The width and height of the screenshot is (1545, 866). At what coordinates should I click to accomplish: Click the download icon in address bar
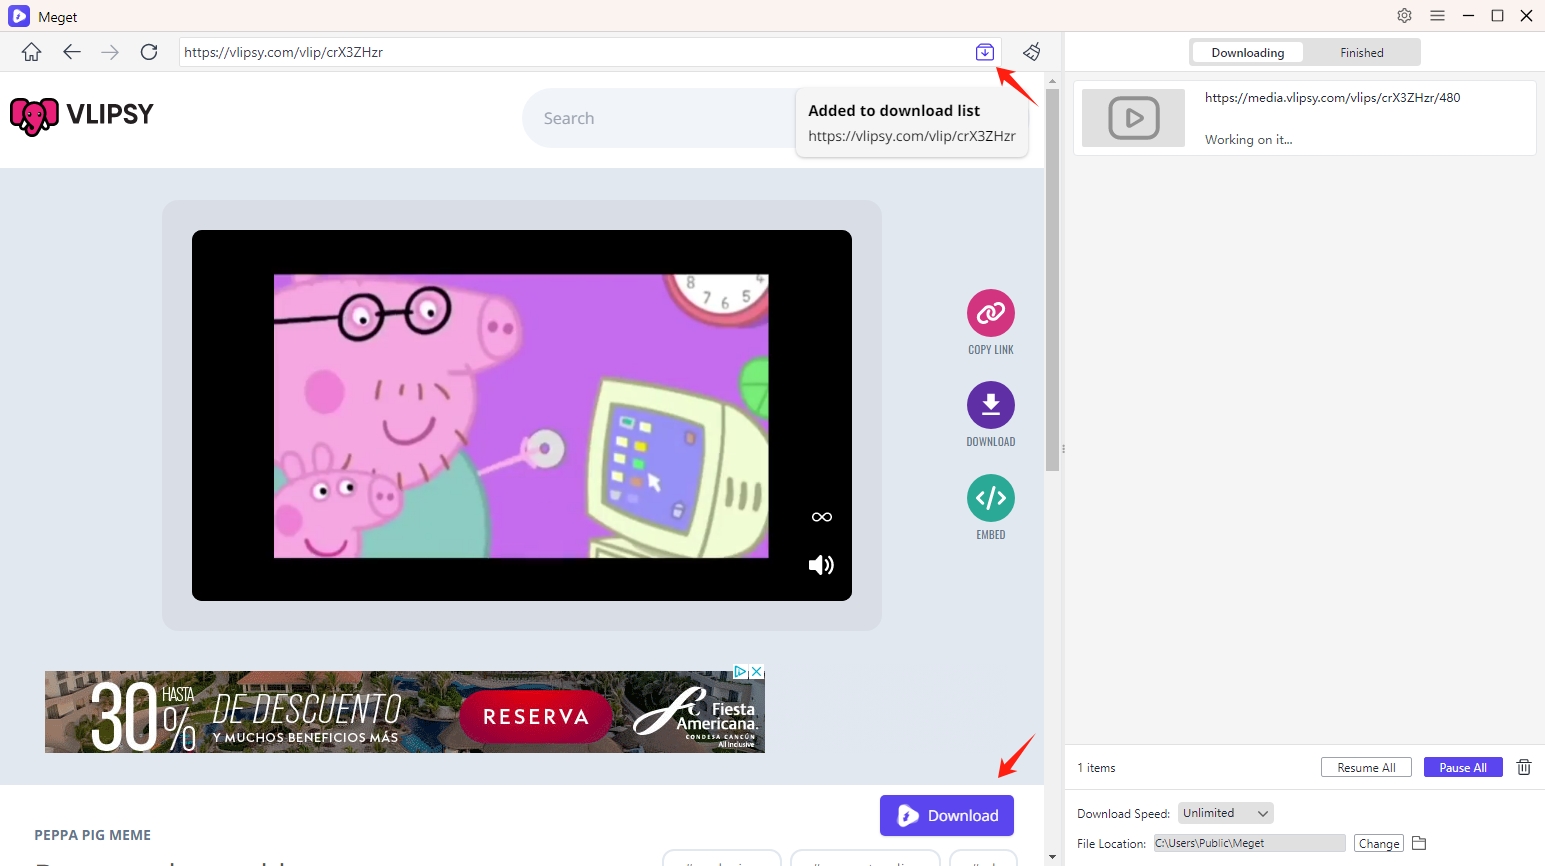985,52
